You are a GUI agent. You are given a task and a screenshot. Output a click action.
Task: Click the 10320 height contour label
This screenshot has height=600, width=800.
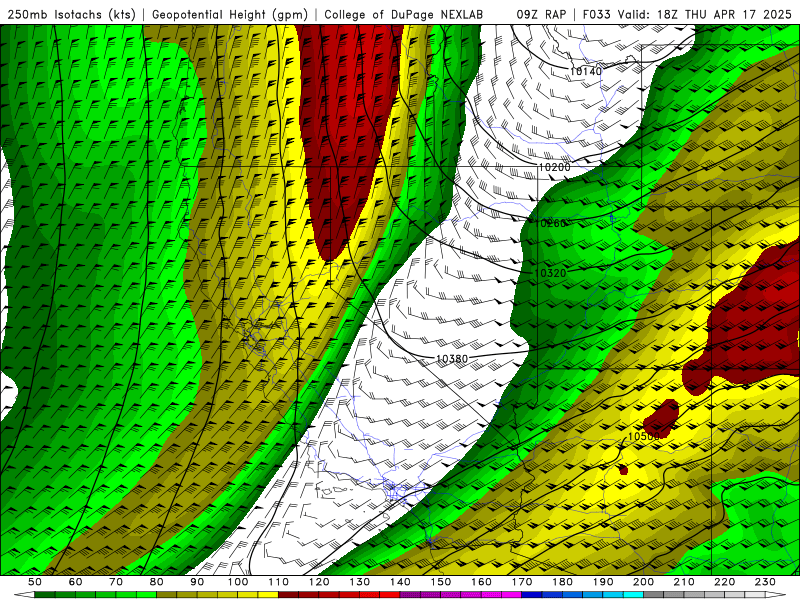coord(551,273)
